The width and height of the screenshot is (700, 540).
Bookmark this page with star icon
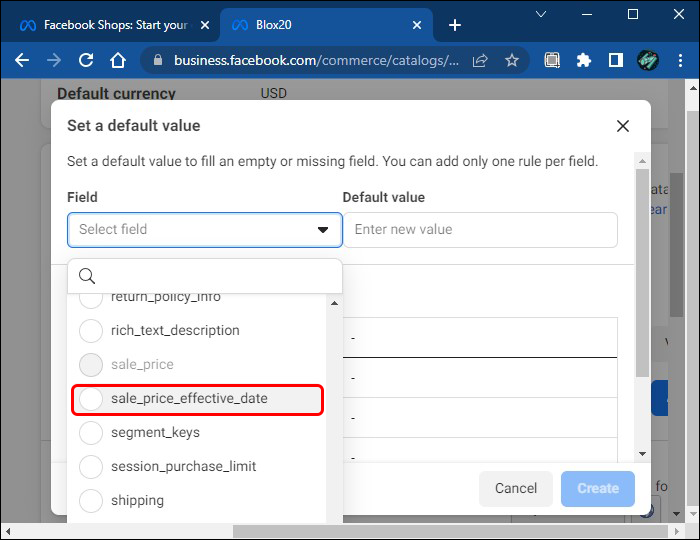(x=512, y=60)
